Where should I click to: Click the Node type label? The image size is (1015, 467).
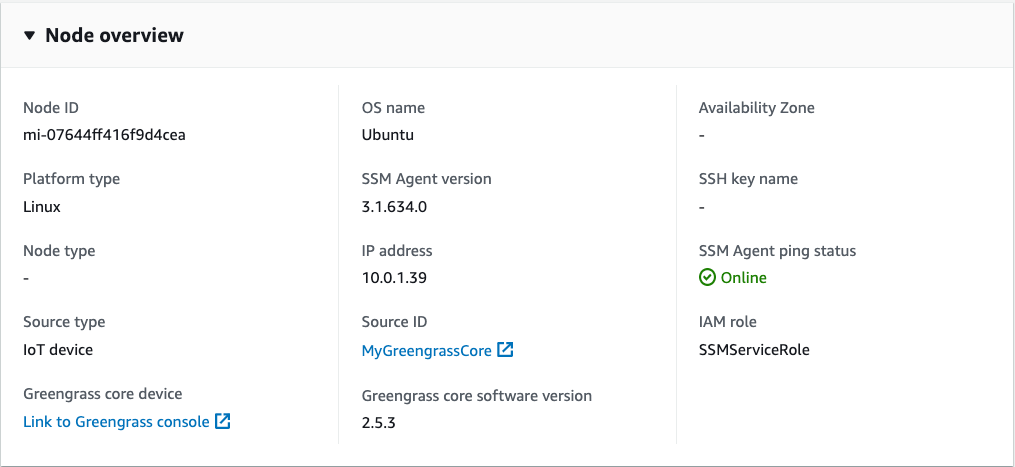click(59, 251)
